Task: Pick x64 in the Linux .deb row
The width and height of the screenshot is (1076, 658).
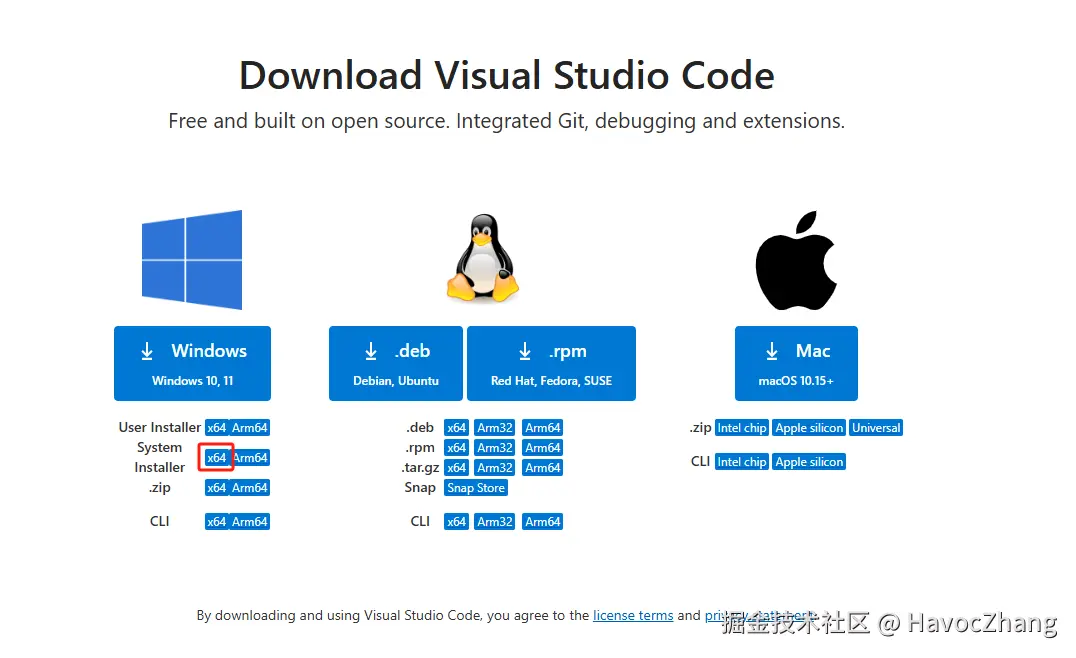Action: (456, 427)
